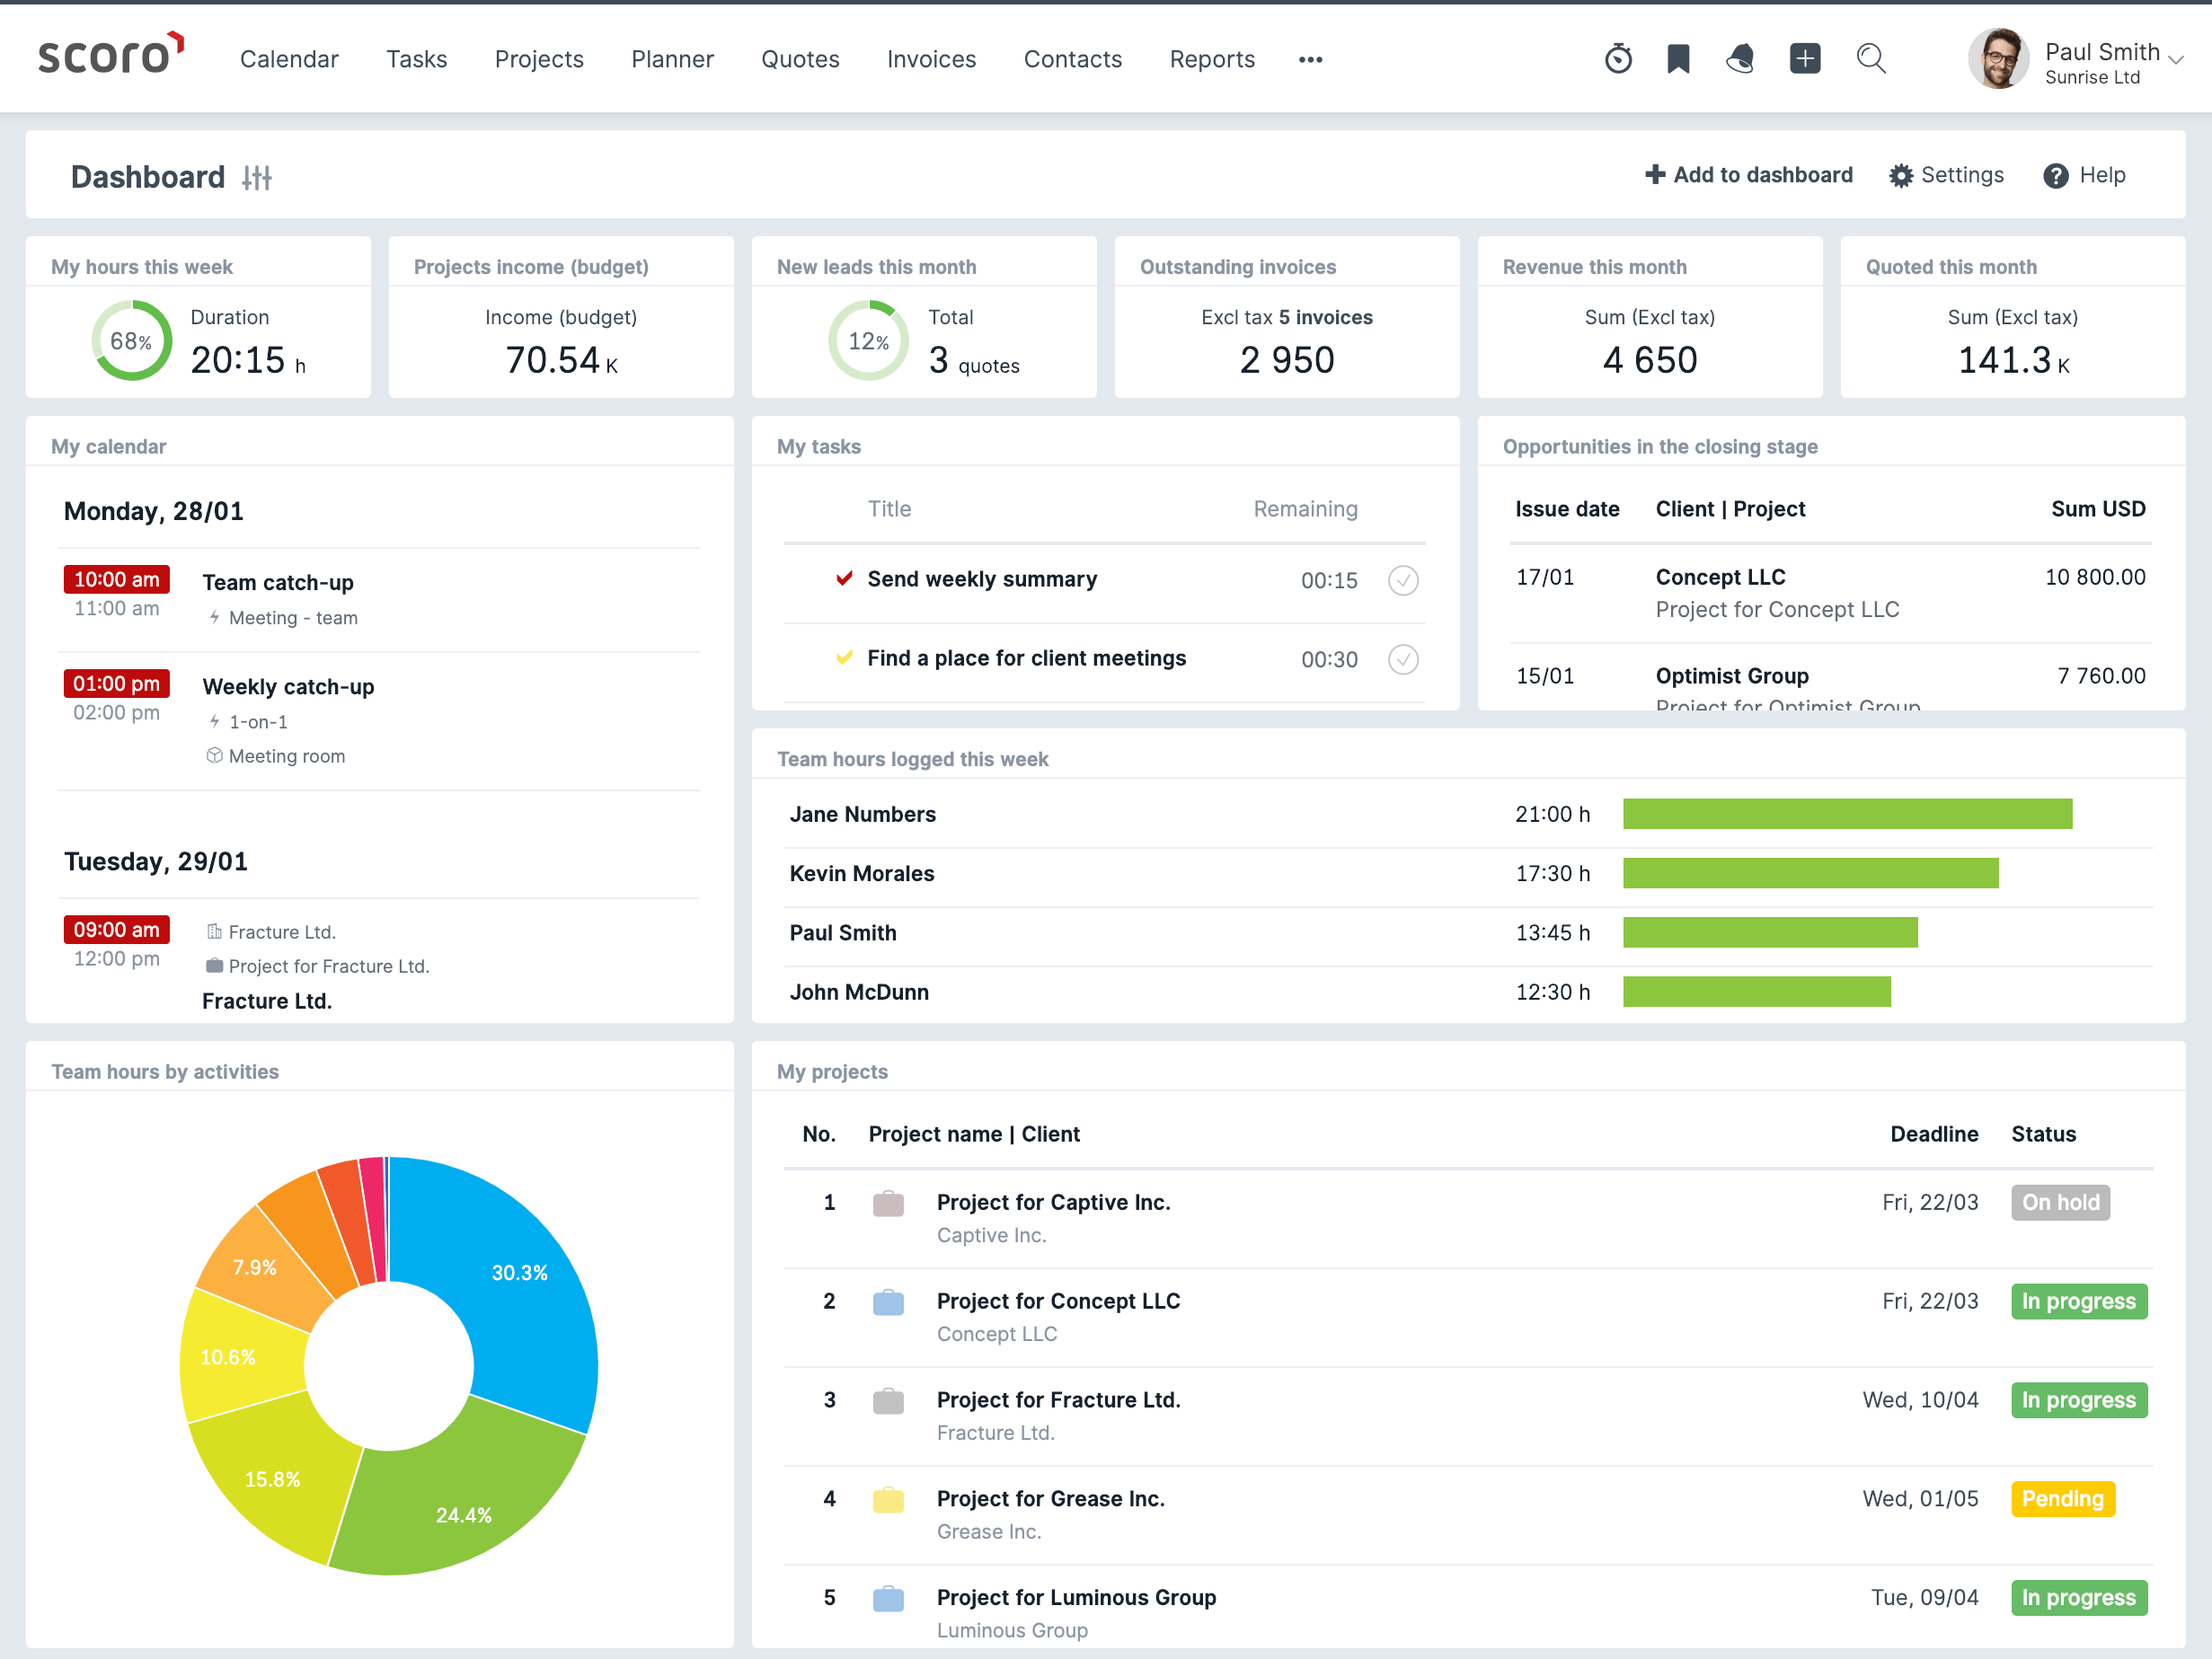The height and width of the screenshot is (1659, 2212).
Task: Click the lightning icon next to 1-on-1
Action: pyautogui.click(x=214, y=721)
